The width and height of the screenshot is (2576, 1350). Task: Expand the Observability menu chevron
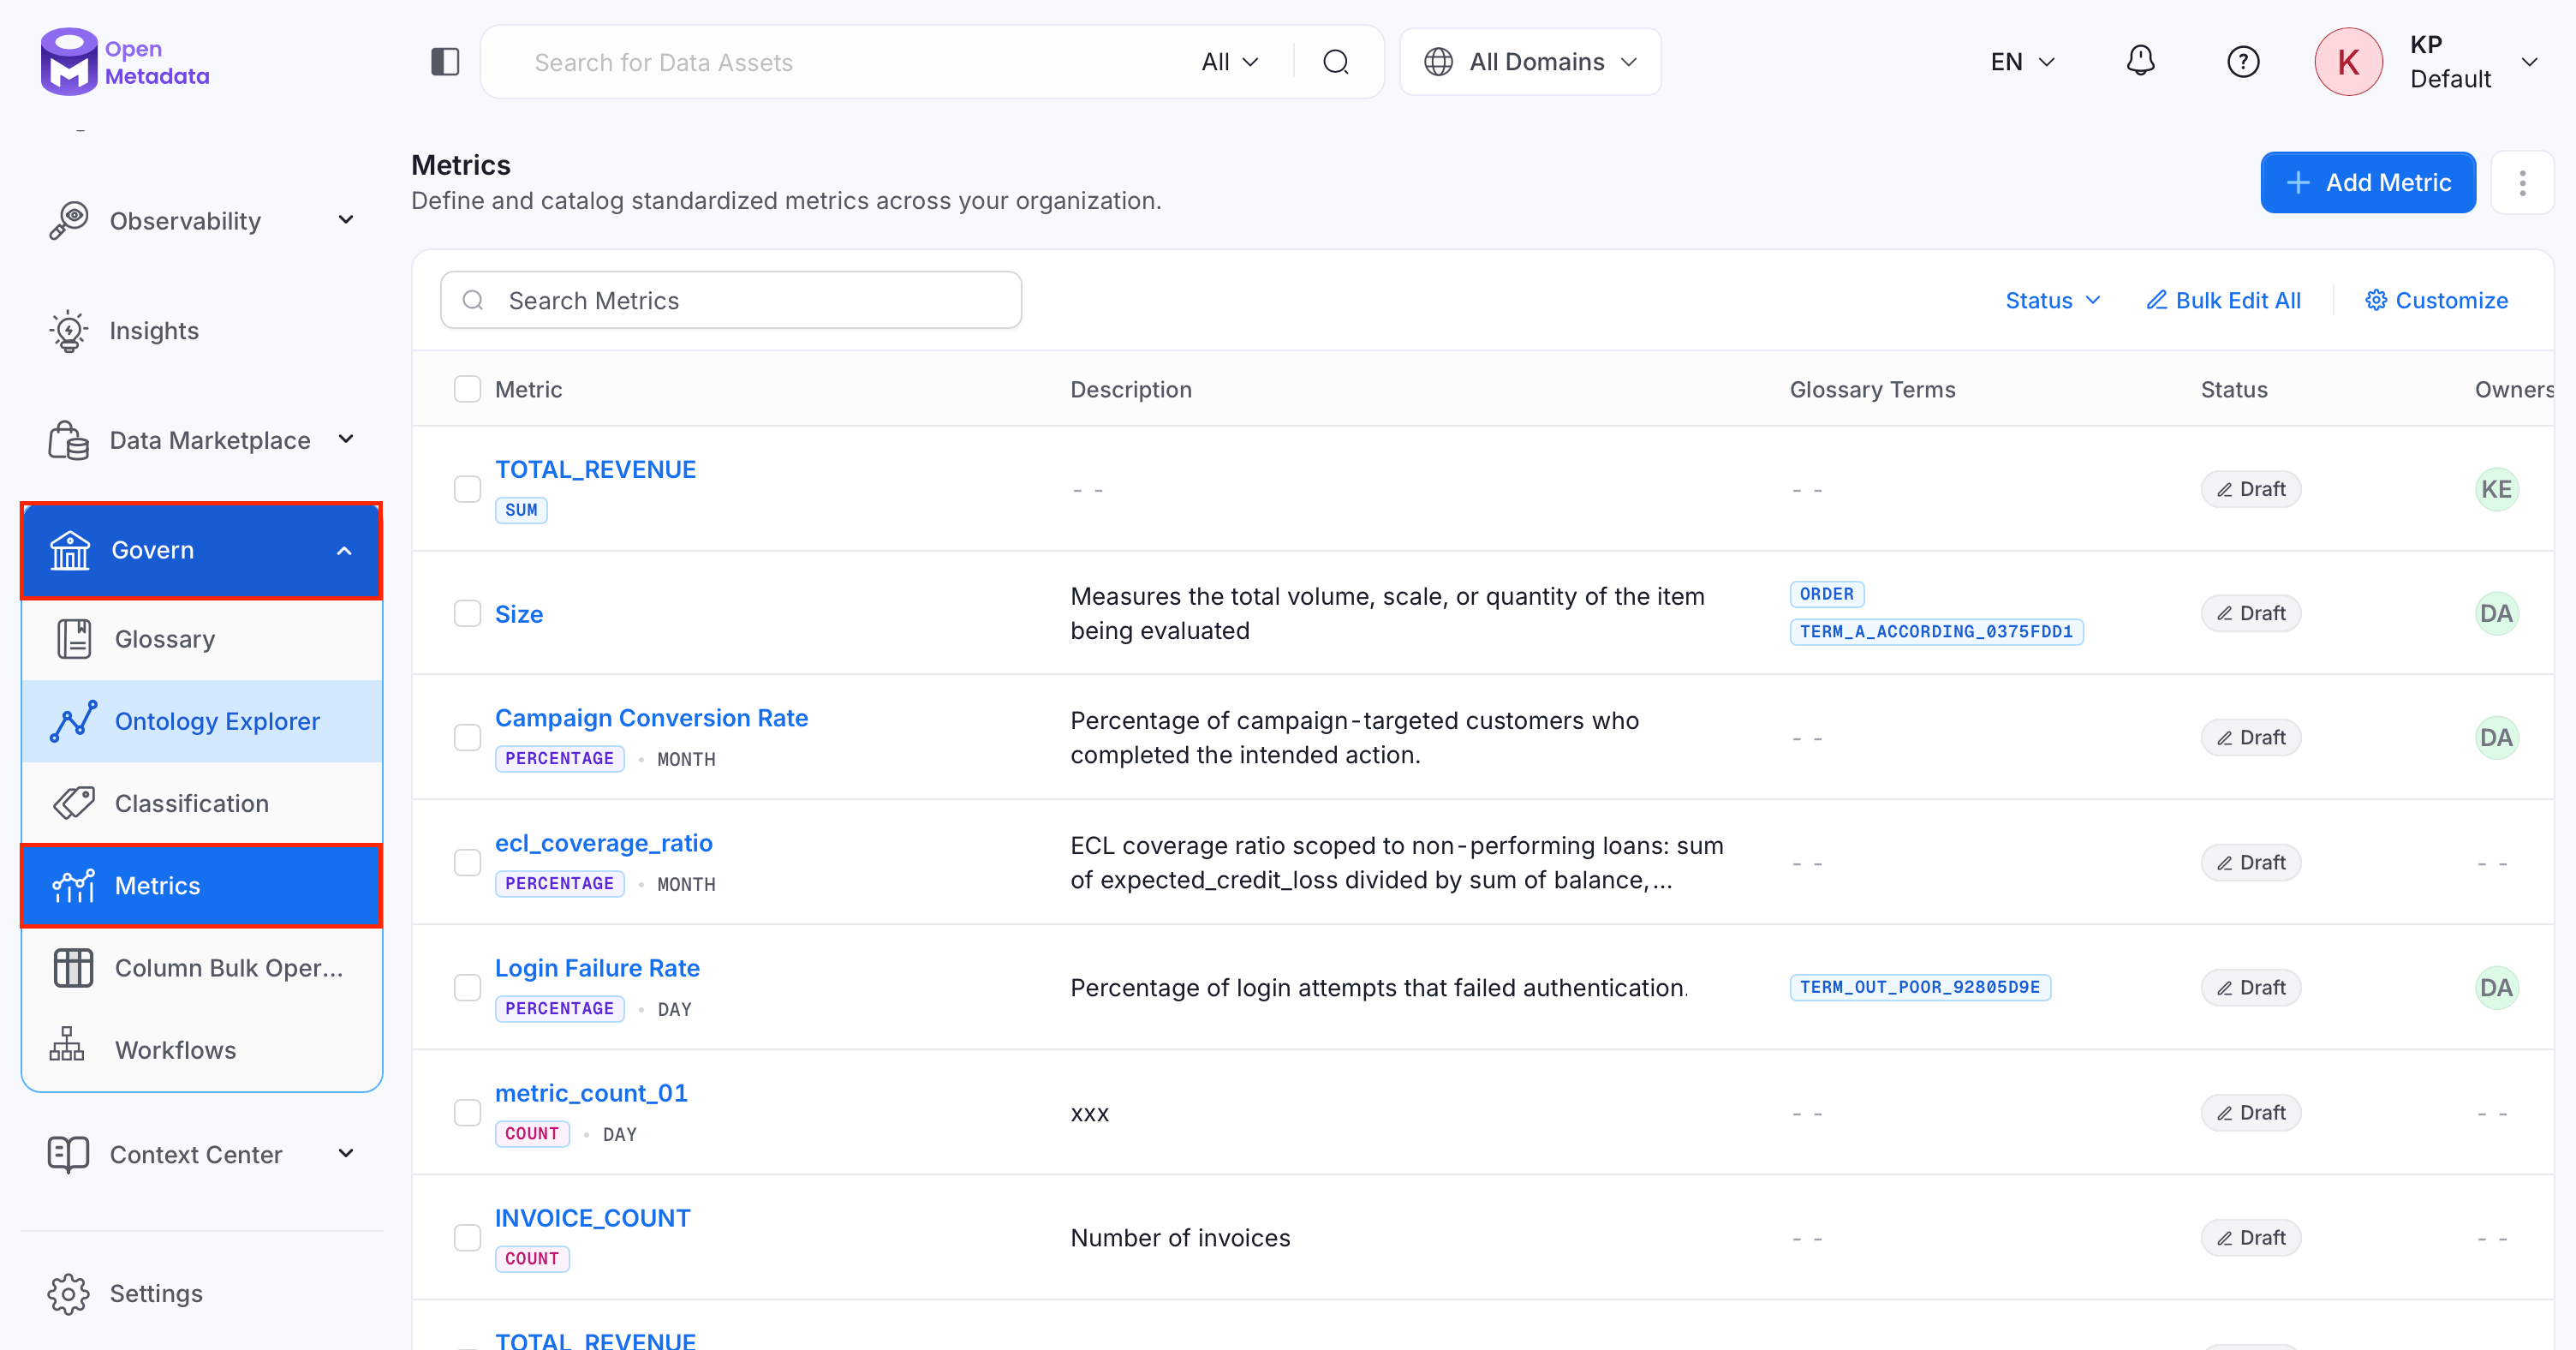click(346, 220)
